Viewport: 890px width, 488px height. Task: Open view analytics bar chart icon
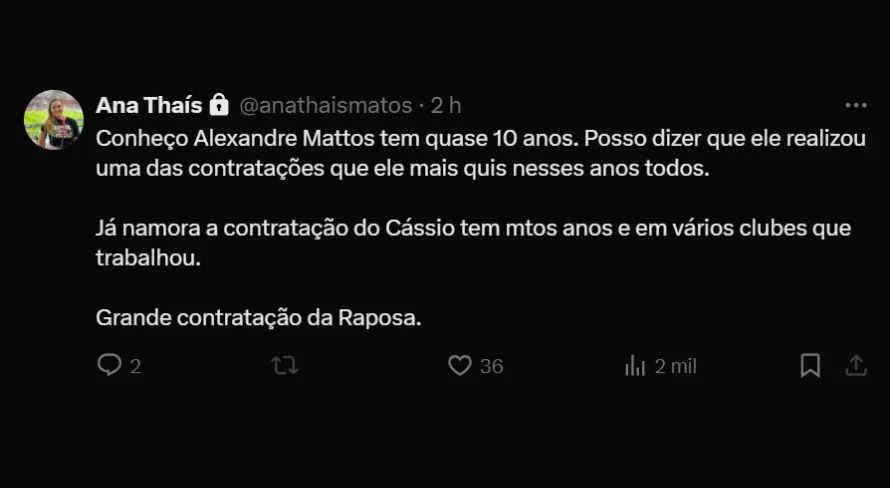tap(635, 366)
